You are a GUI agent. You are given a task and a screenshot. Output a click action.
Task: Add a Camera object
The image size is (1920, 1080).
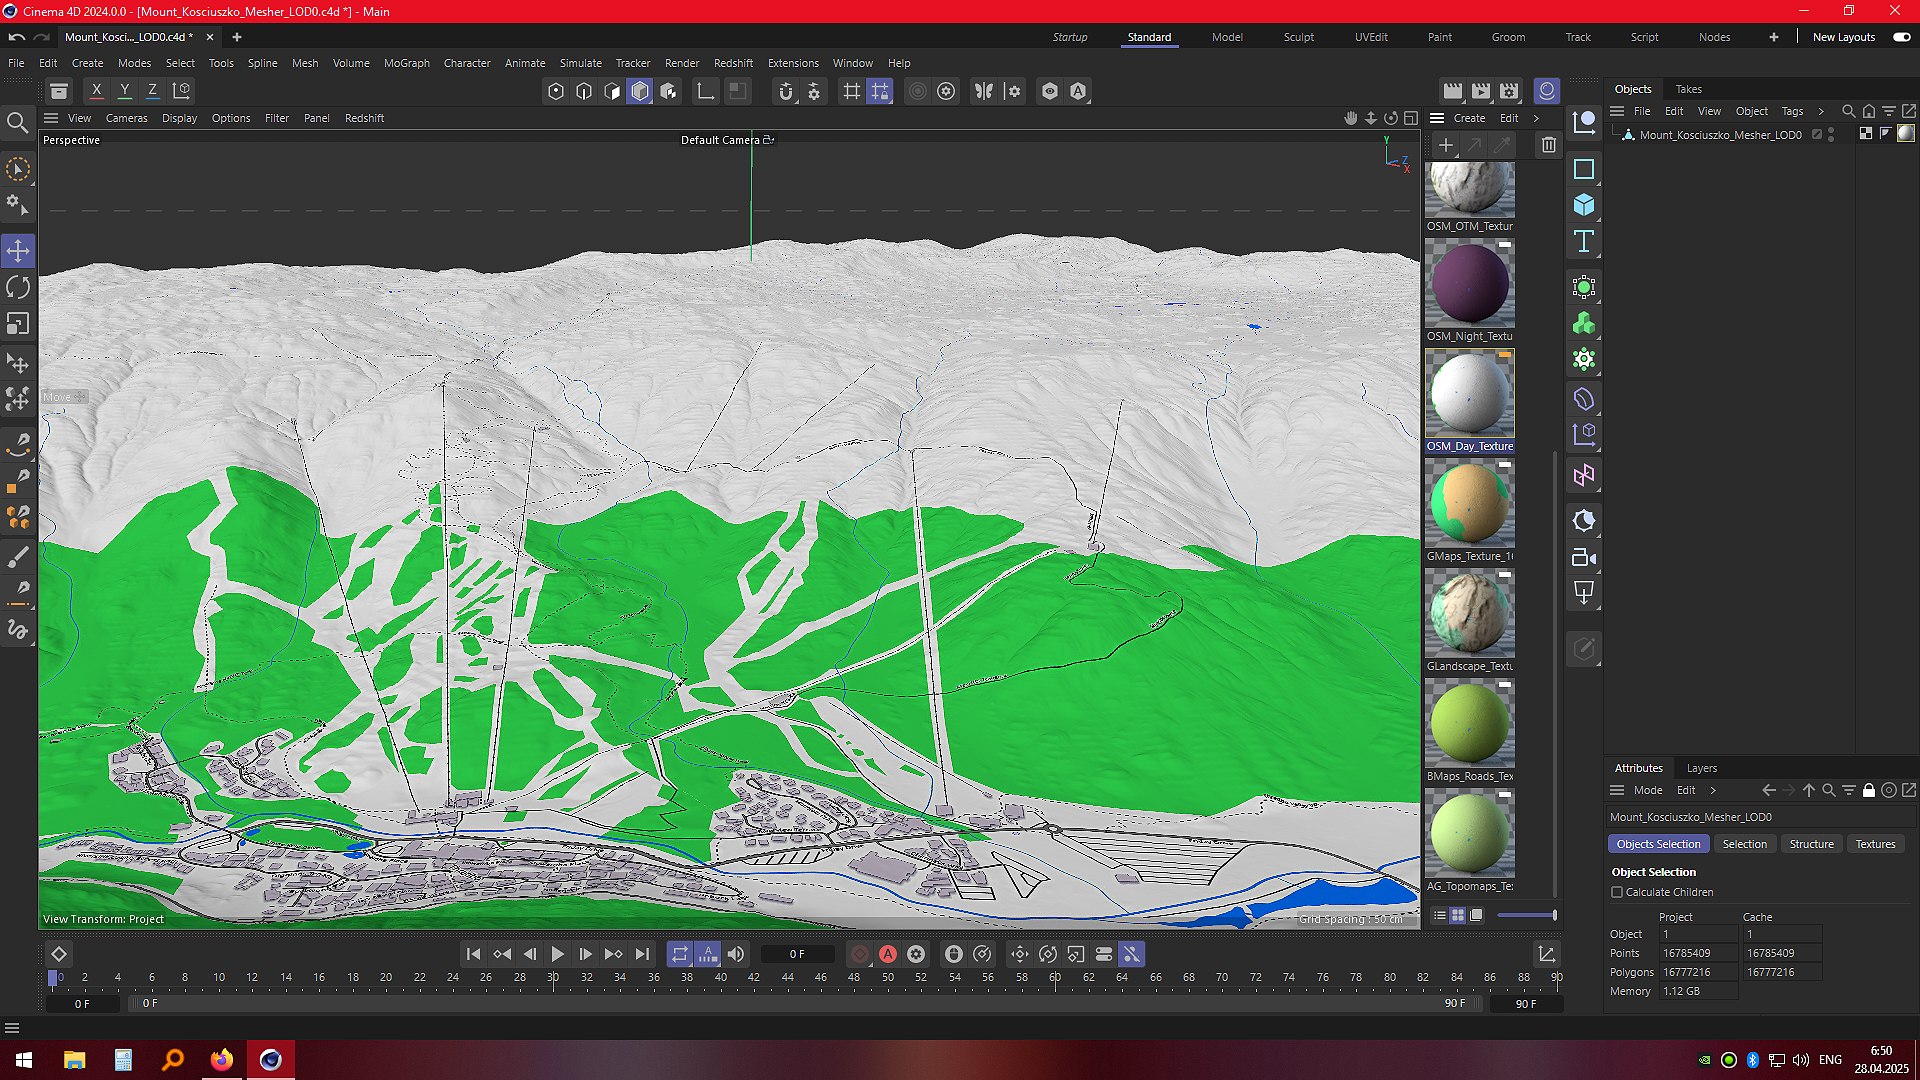tap(1584, 557)
